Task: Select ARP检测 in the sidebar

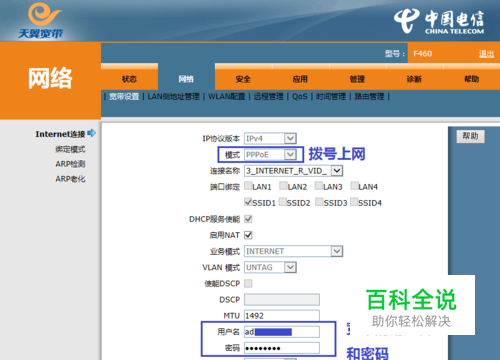Action: tap(70, 164)
